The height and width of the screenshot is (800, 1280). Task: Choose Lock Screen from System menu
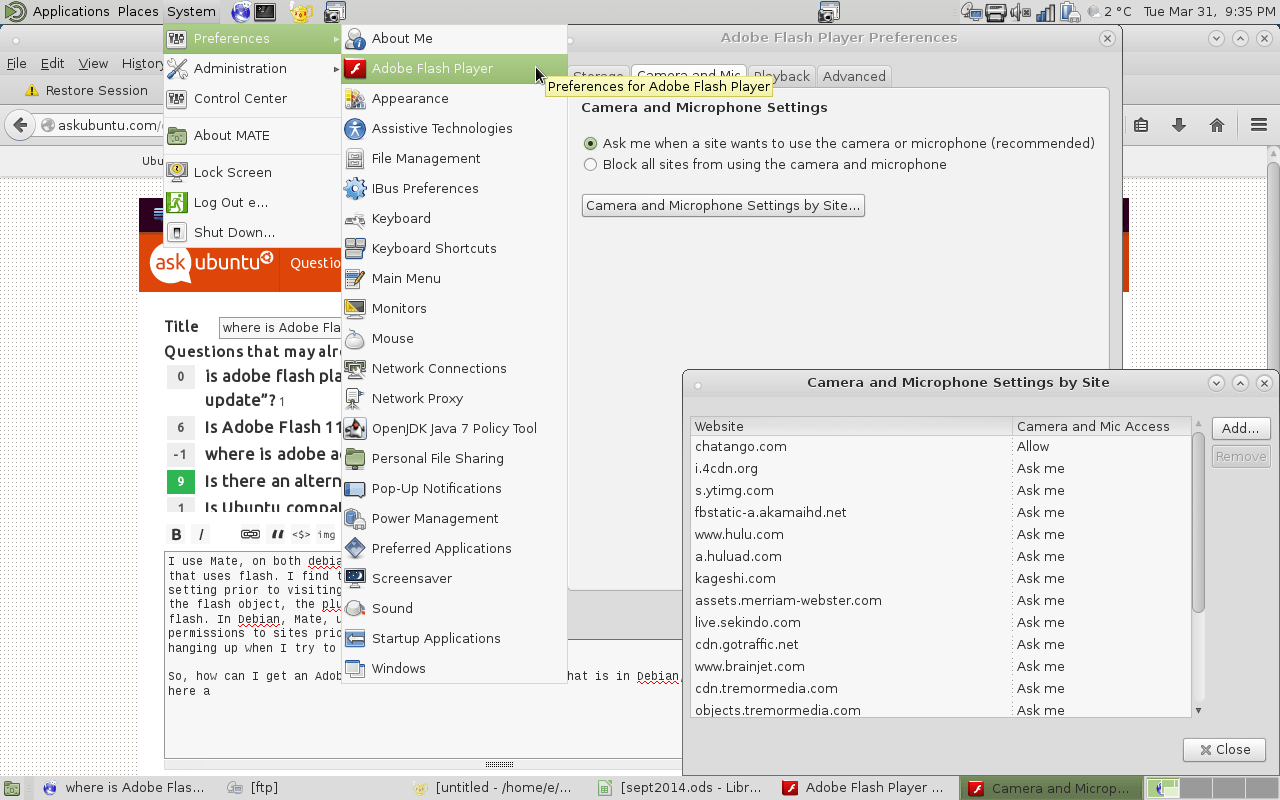pyautogui.click(x=253, y=172)
